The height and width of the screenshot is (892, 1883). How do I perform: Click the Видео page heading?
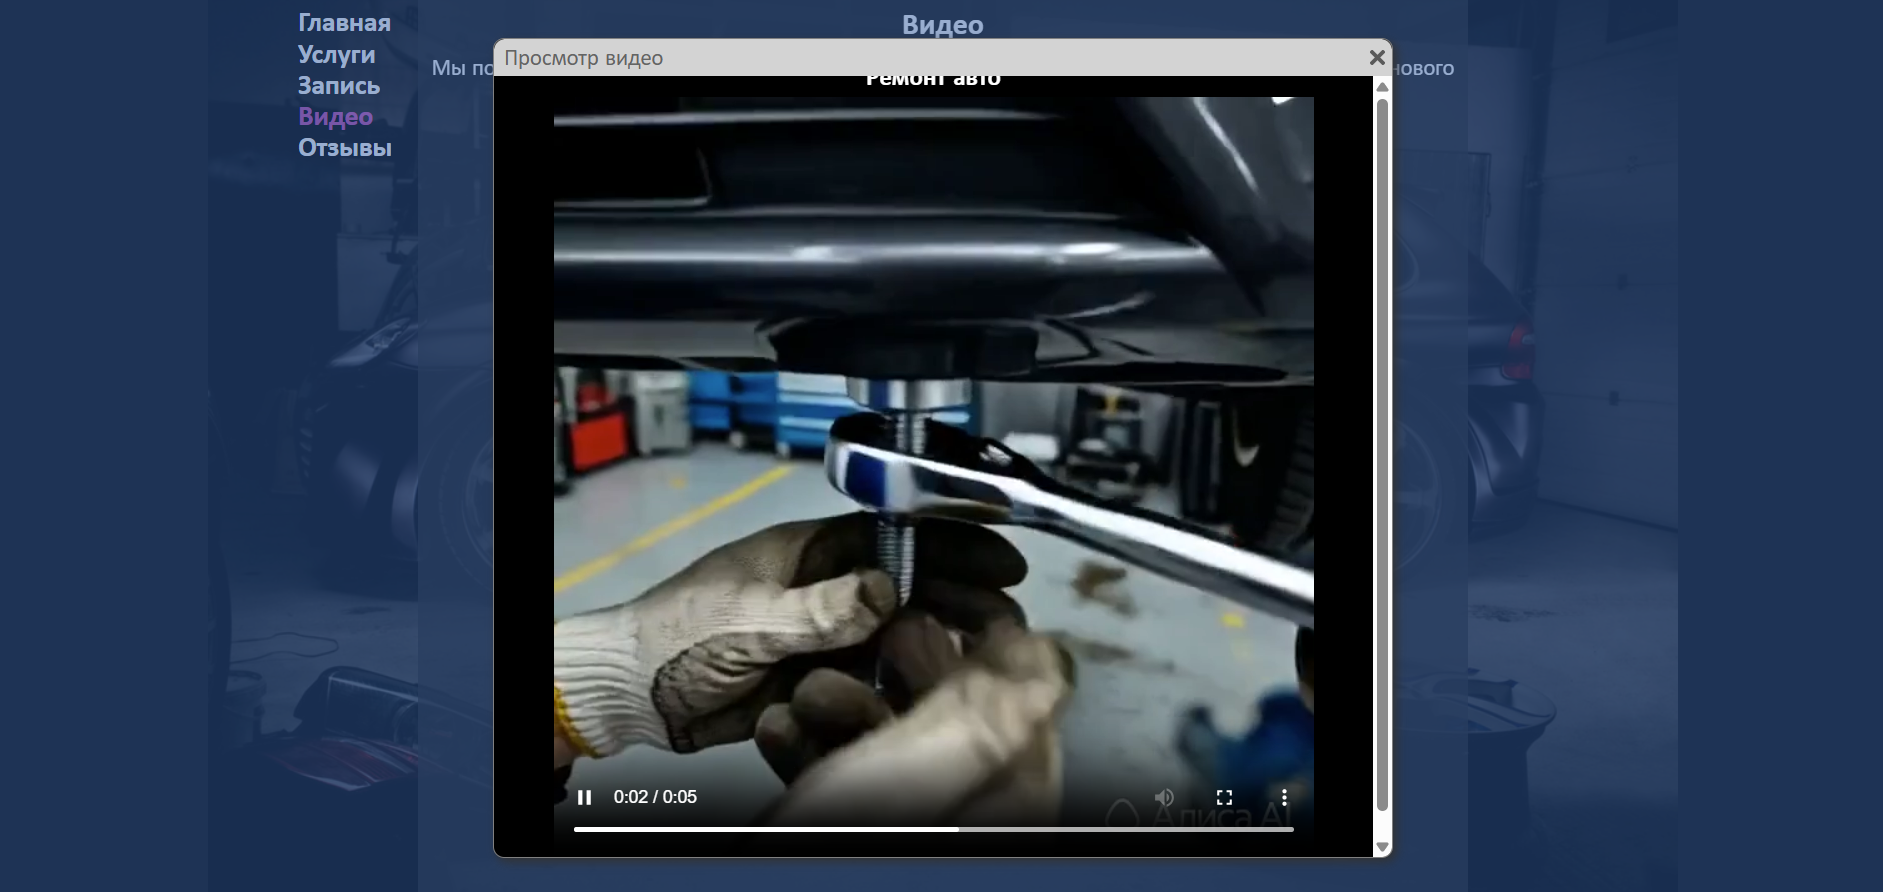pos(942,25)
